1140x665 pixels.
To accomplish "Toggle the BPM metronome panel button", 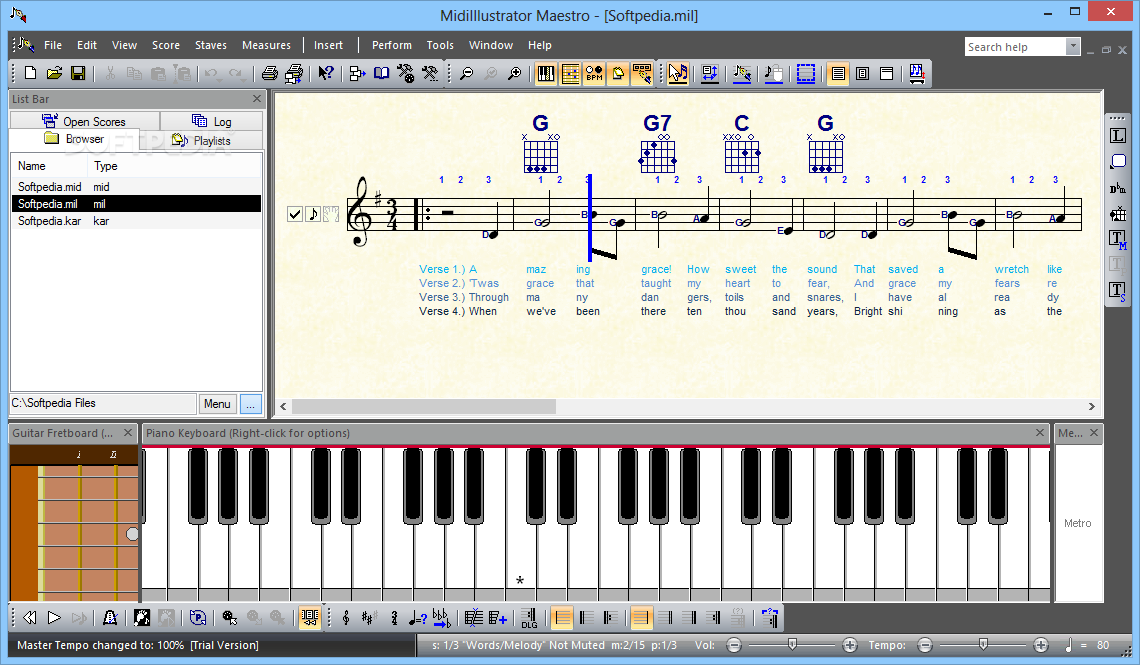I will coord(594,73).
